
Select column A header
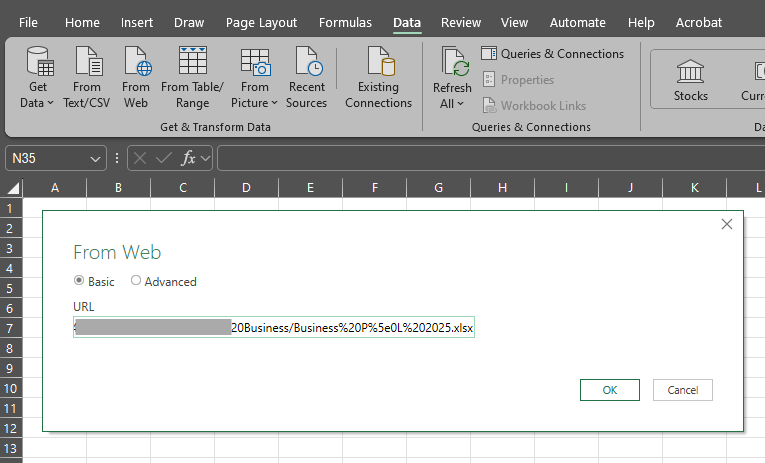coord(55,188)
